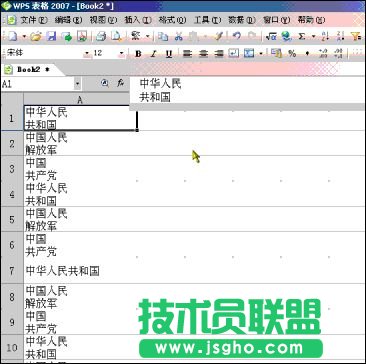Image resolution: width=366 pixels, height=364 pixels.
Task: Toggle Underline formatting
Action: (x=169, y=54)
